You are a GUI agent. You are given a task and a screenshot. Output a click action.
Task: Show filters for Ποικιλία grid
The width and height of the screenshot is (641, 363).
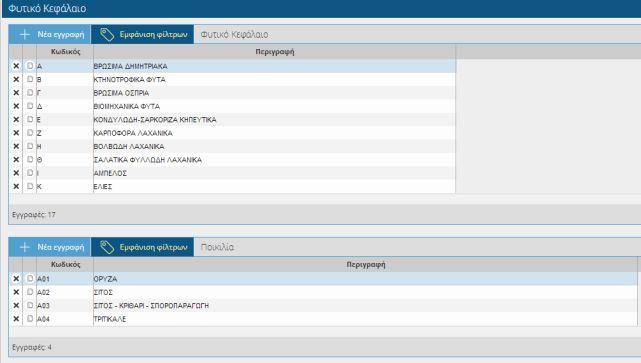pos(142,247)
